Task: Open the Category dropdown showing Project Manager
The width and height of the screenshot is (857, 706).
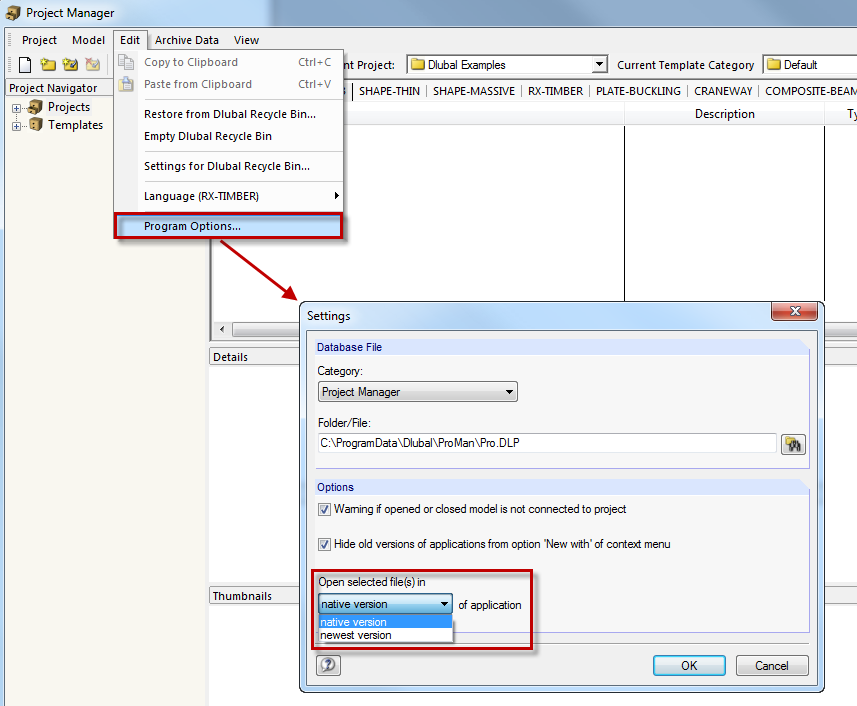Action: coord(508,391)
